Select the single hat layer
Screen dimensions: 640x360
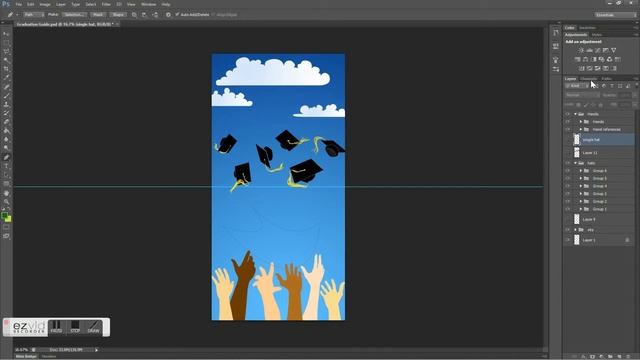pos(599,140)
